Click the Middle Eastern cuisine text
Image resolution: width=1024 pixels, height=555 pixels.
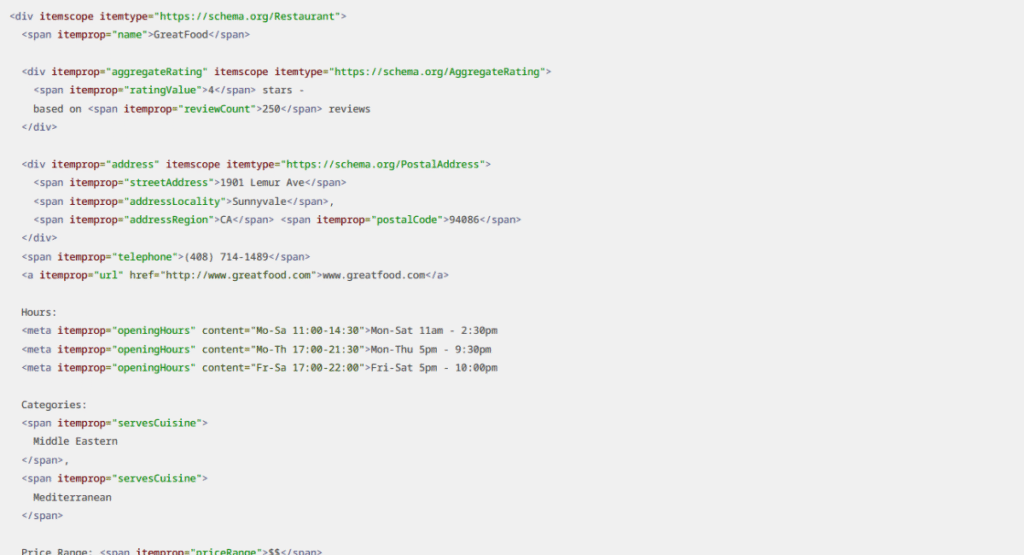pos(75,441)
